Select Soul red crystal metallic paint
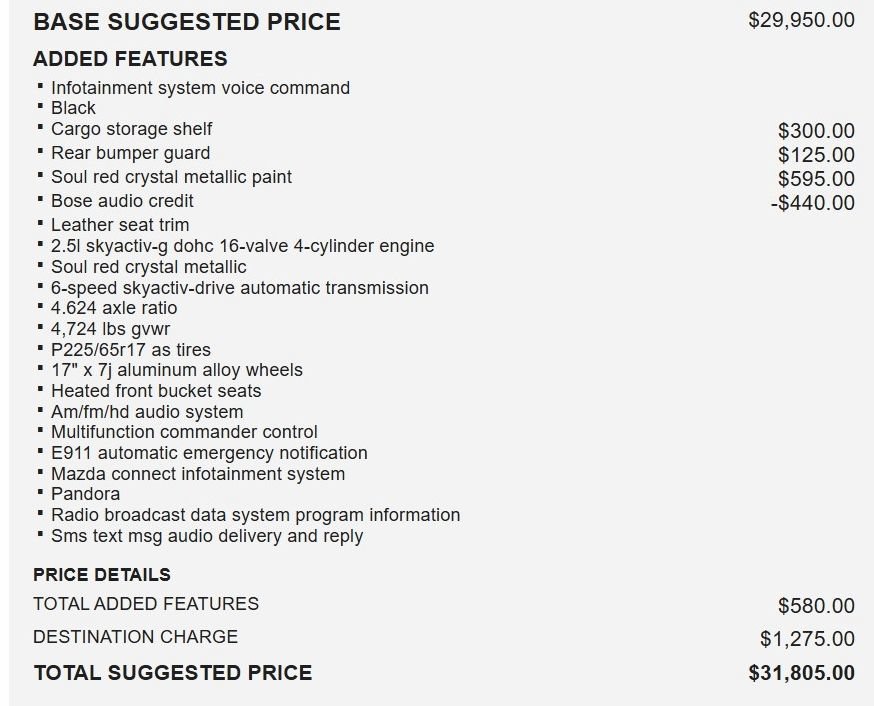The height and width of the screenshot is (706, 874). [171, 177]
